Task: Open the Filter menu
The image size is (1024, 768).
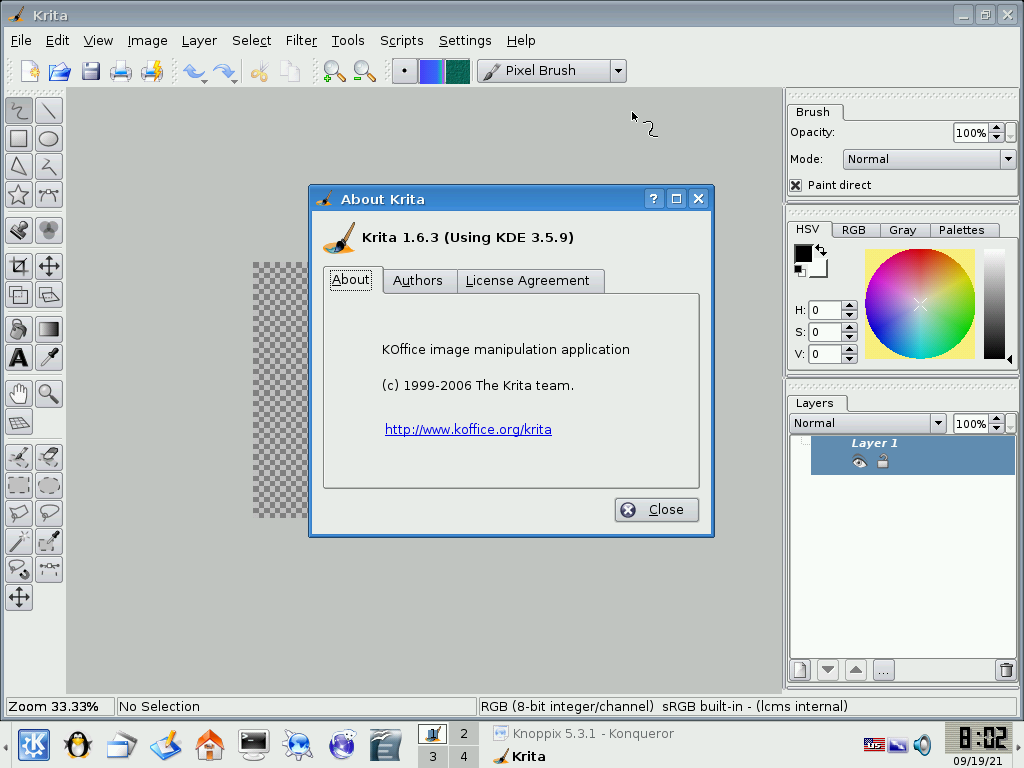Action: pyautogui.click(x=301, y=41)
